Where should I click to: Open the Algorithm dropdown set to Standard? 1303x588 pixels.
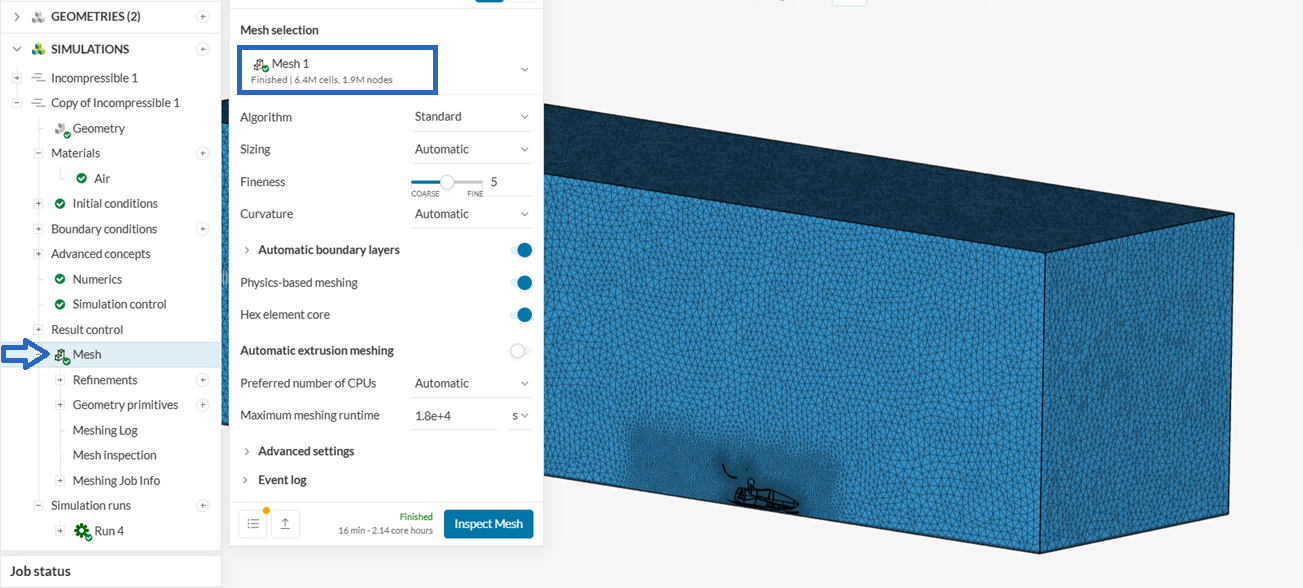coord(471,117)
